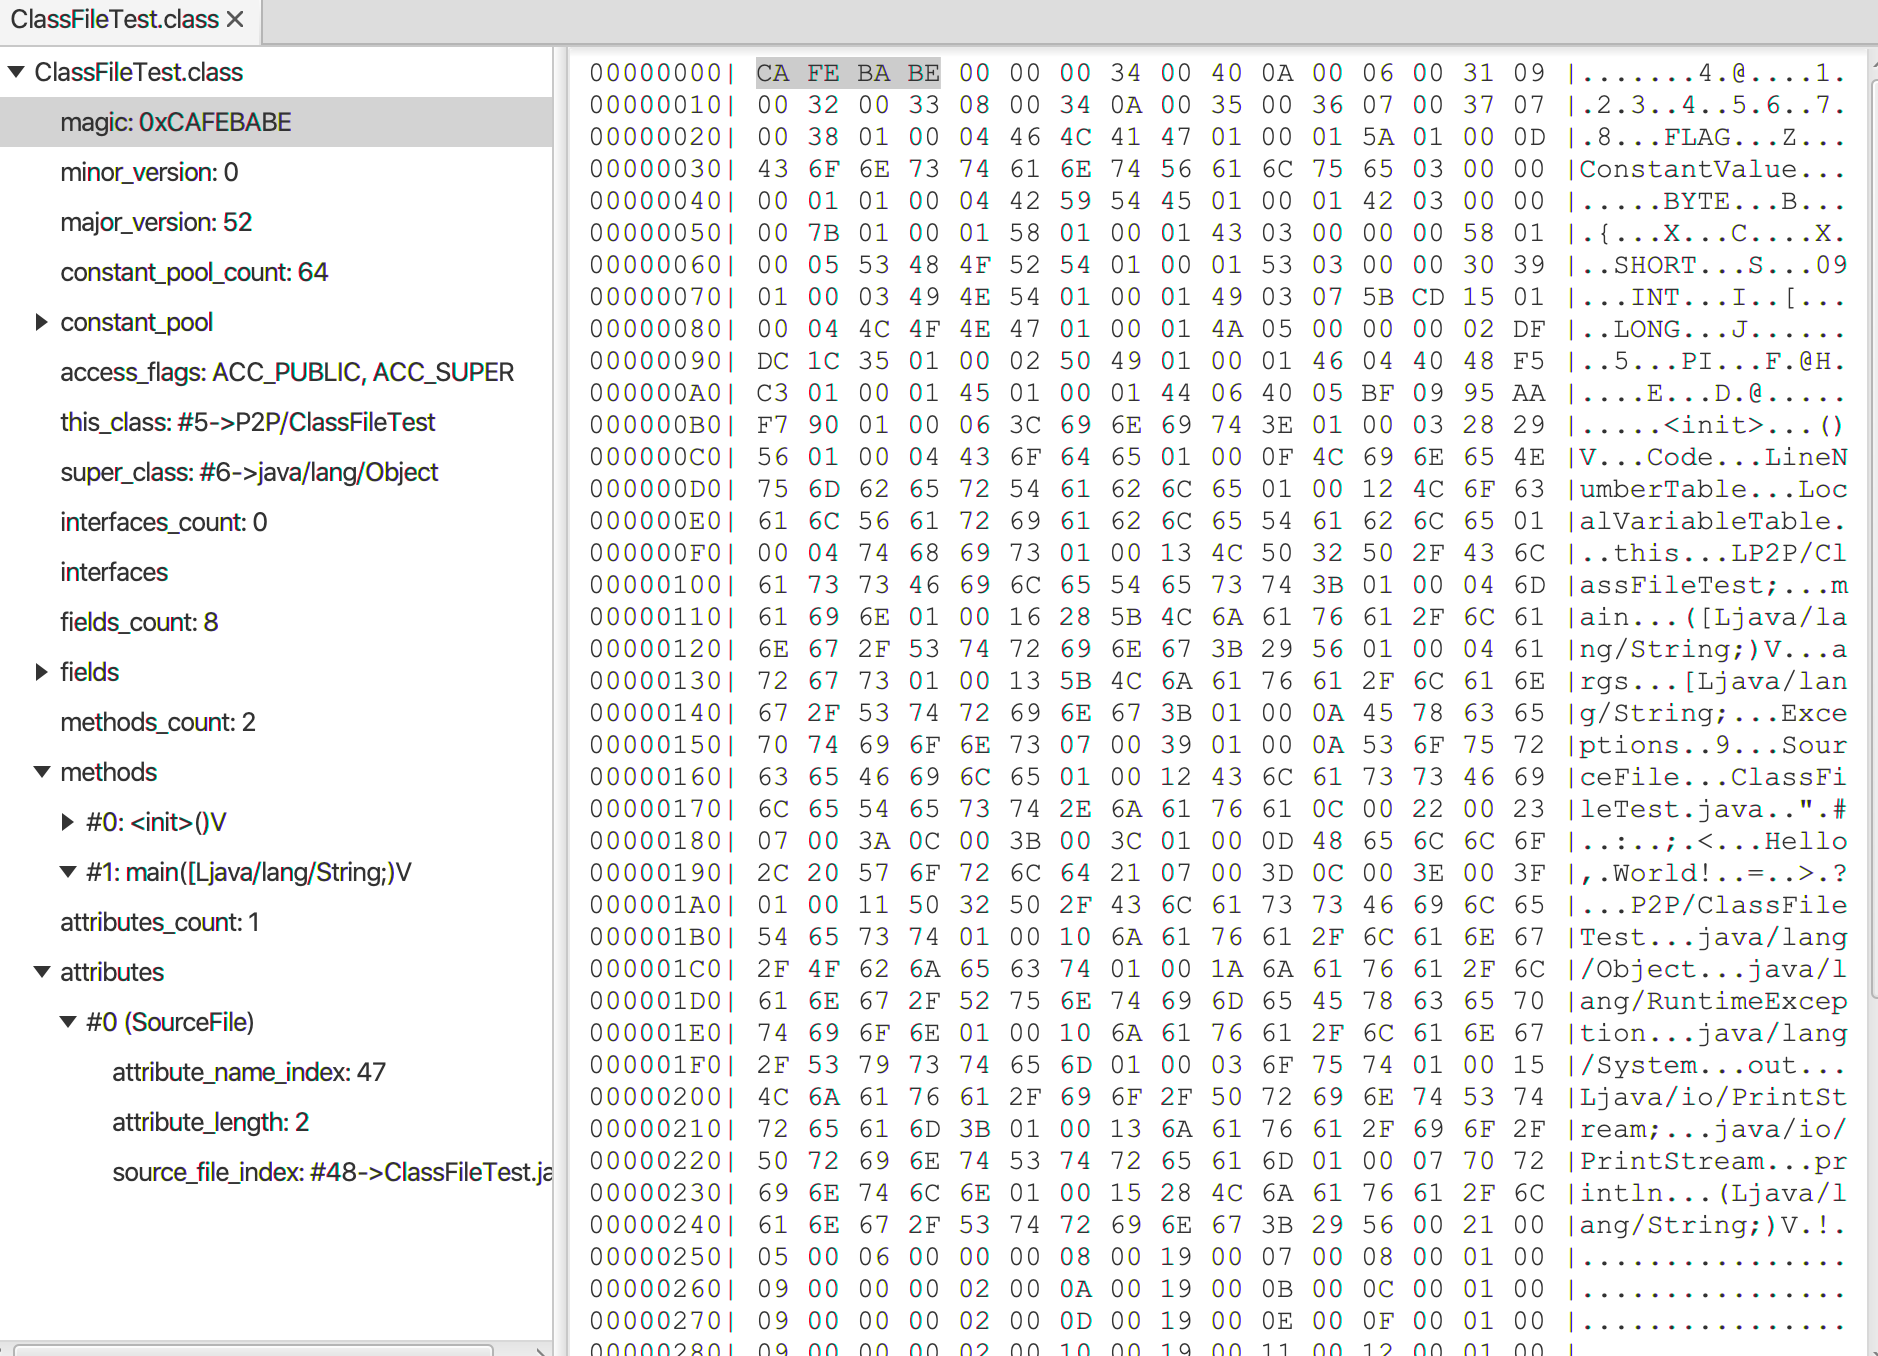Click hex offset 00000000
The image size is (1878, 1356).
(x=655, y=73)
